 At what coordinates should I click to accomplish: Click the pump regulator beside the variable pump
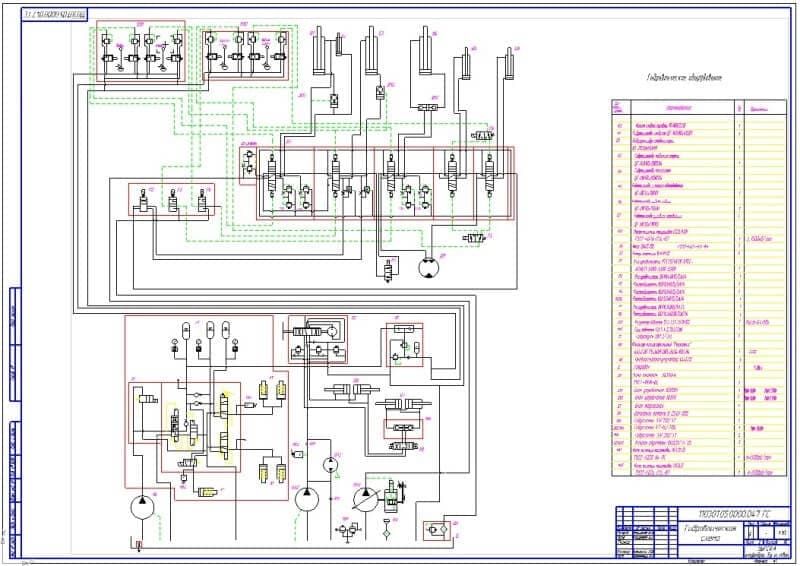(392, 495)
